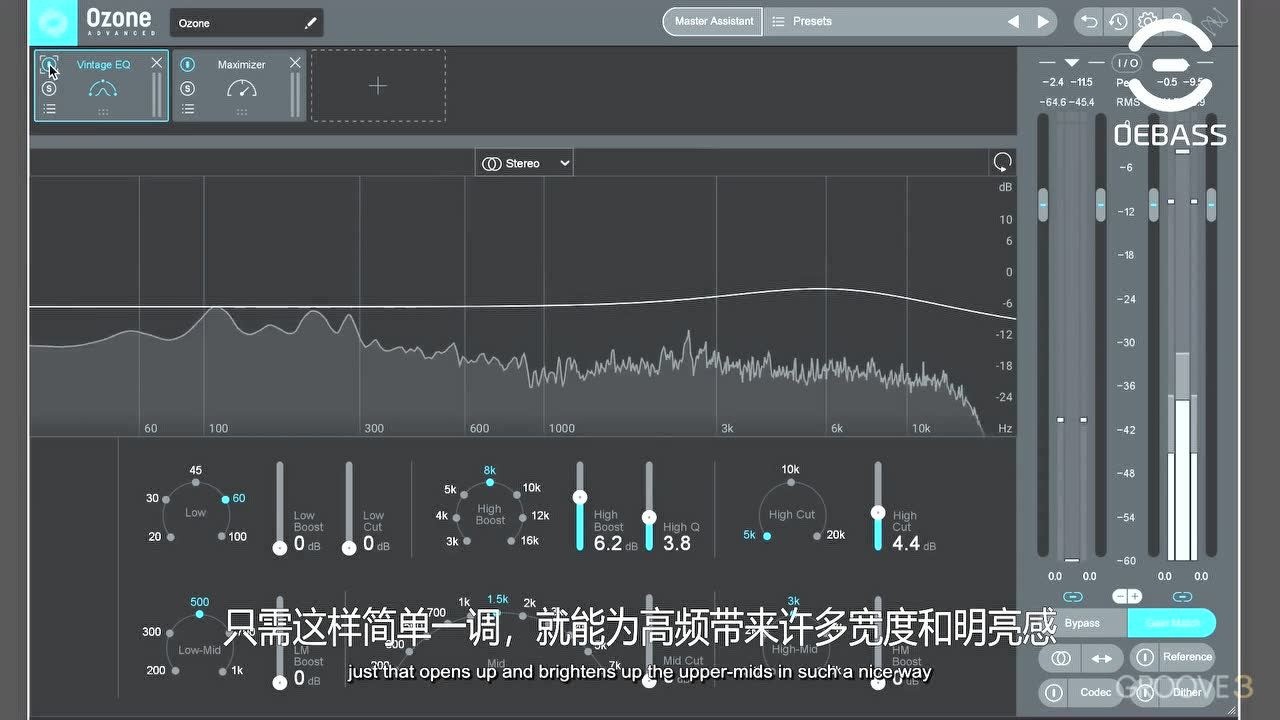Select 10k on the High Cut dial
This screenshot has width=1280, height=720.
(790, 481)
